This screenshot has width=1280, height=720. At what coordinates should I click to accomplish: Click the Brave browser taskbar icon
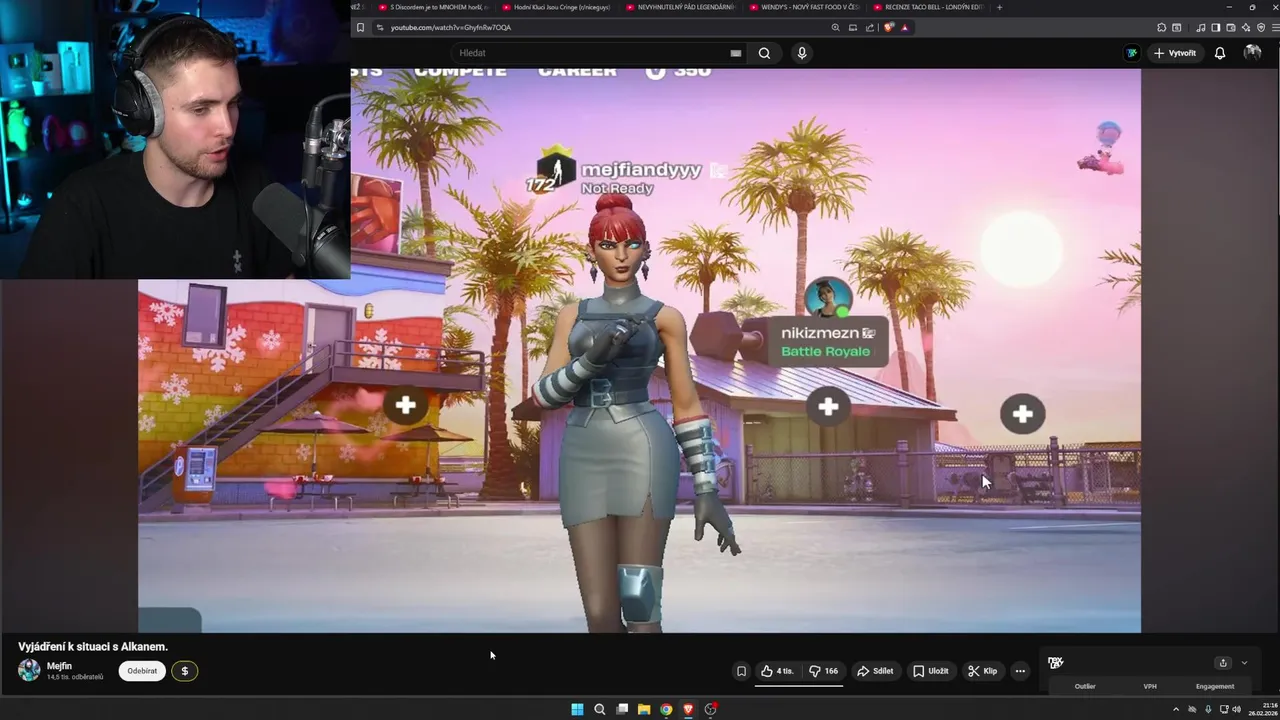[688, 709]
